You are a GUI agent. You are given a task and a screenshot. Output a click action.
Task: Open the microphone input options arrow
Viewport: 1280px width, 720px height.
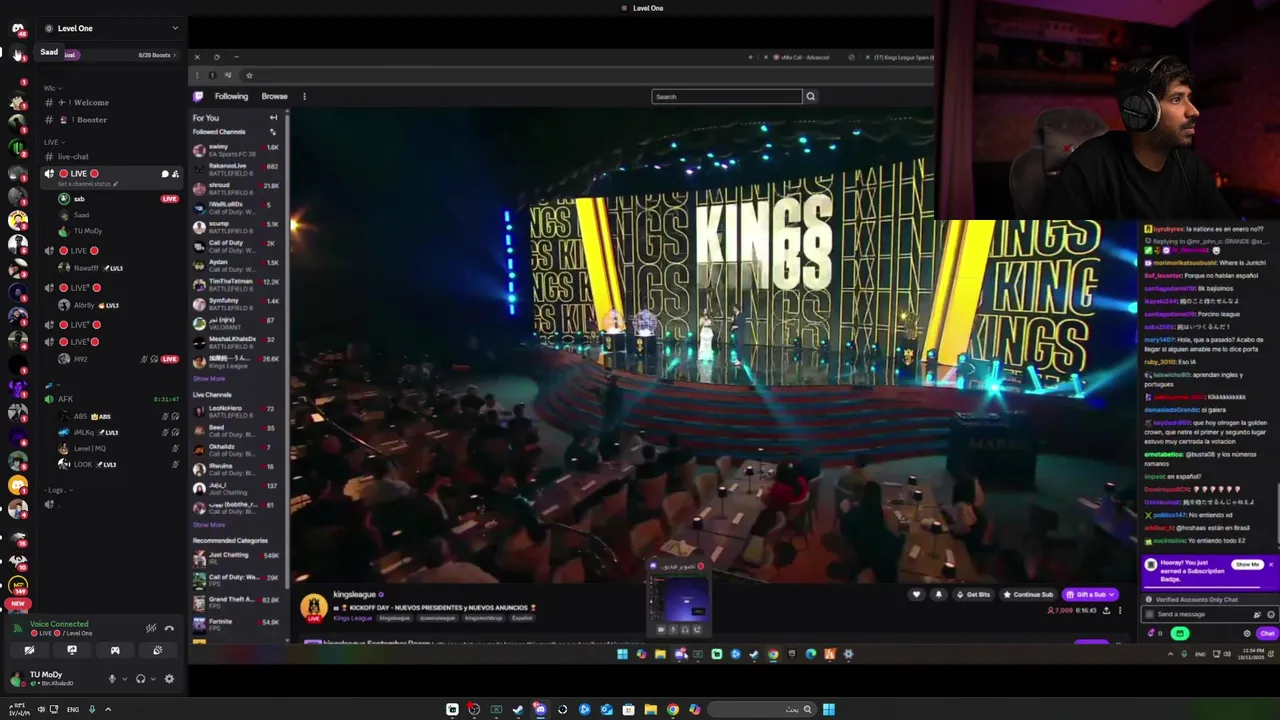(124, 679)
